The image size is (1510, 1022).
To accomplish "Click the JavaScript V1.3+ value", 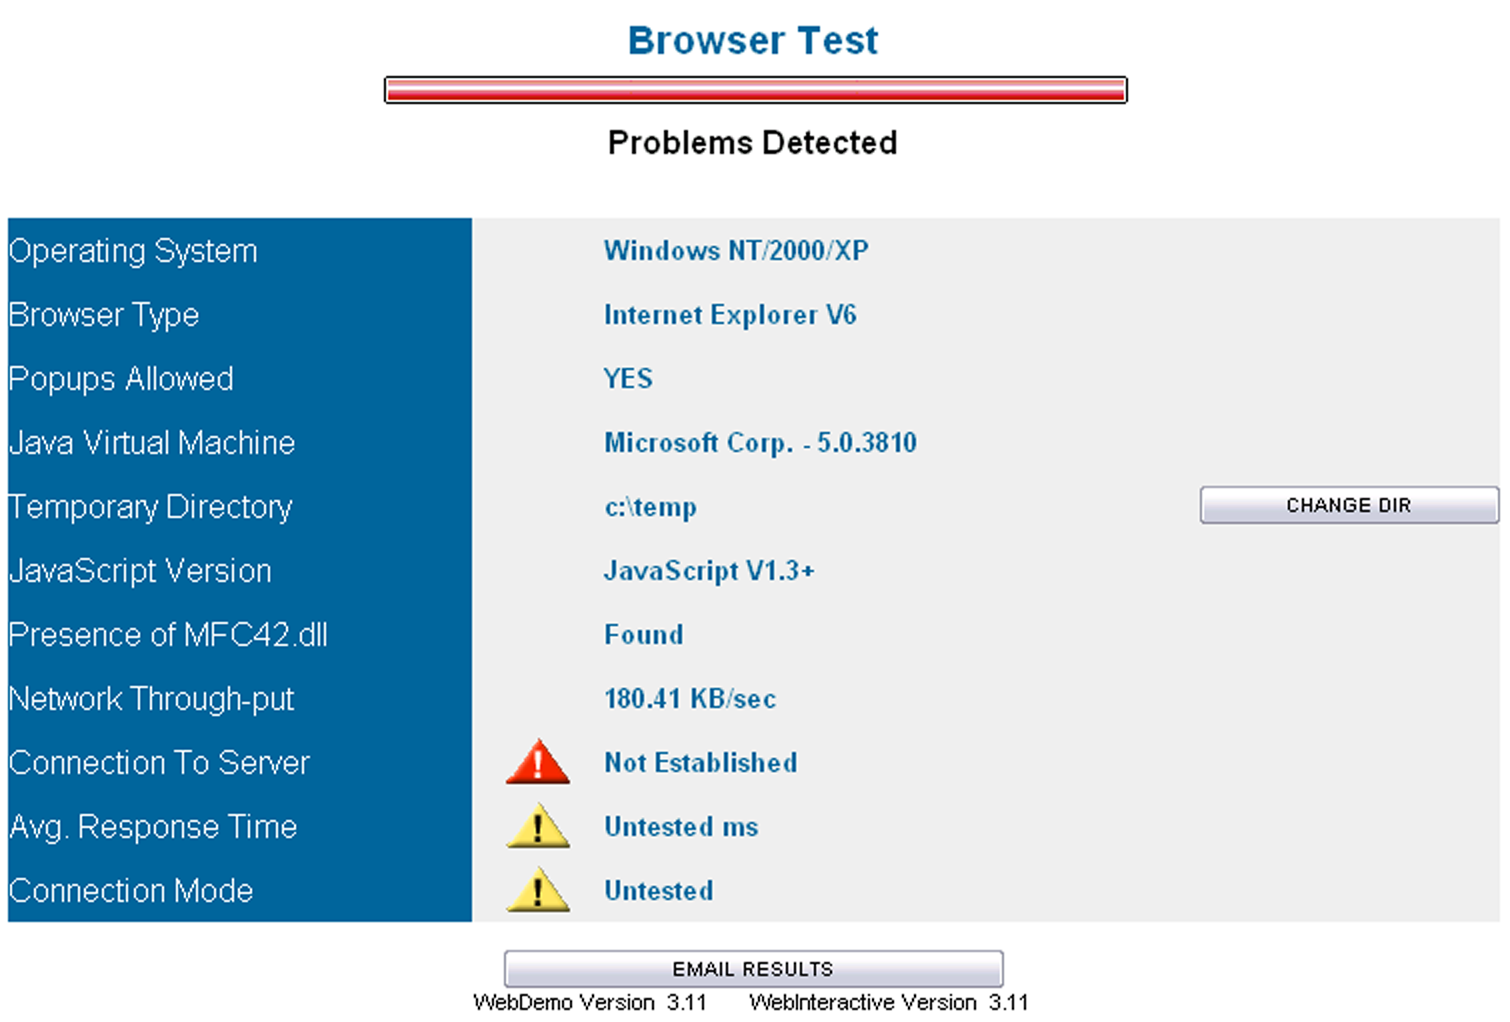I will pos(709,571).
